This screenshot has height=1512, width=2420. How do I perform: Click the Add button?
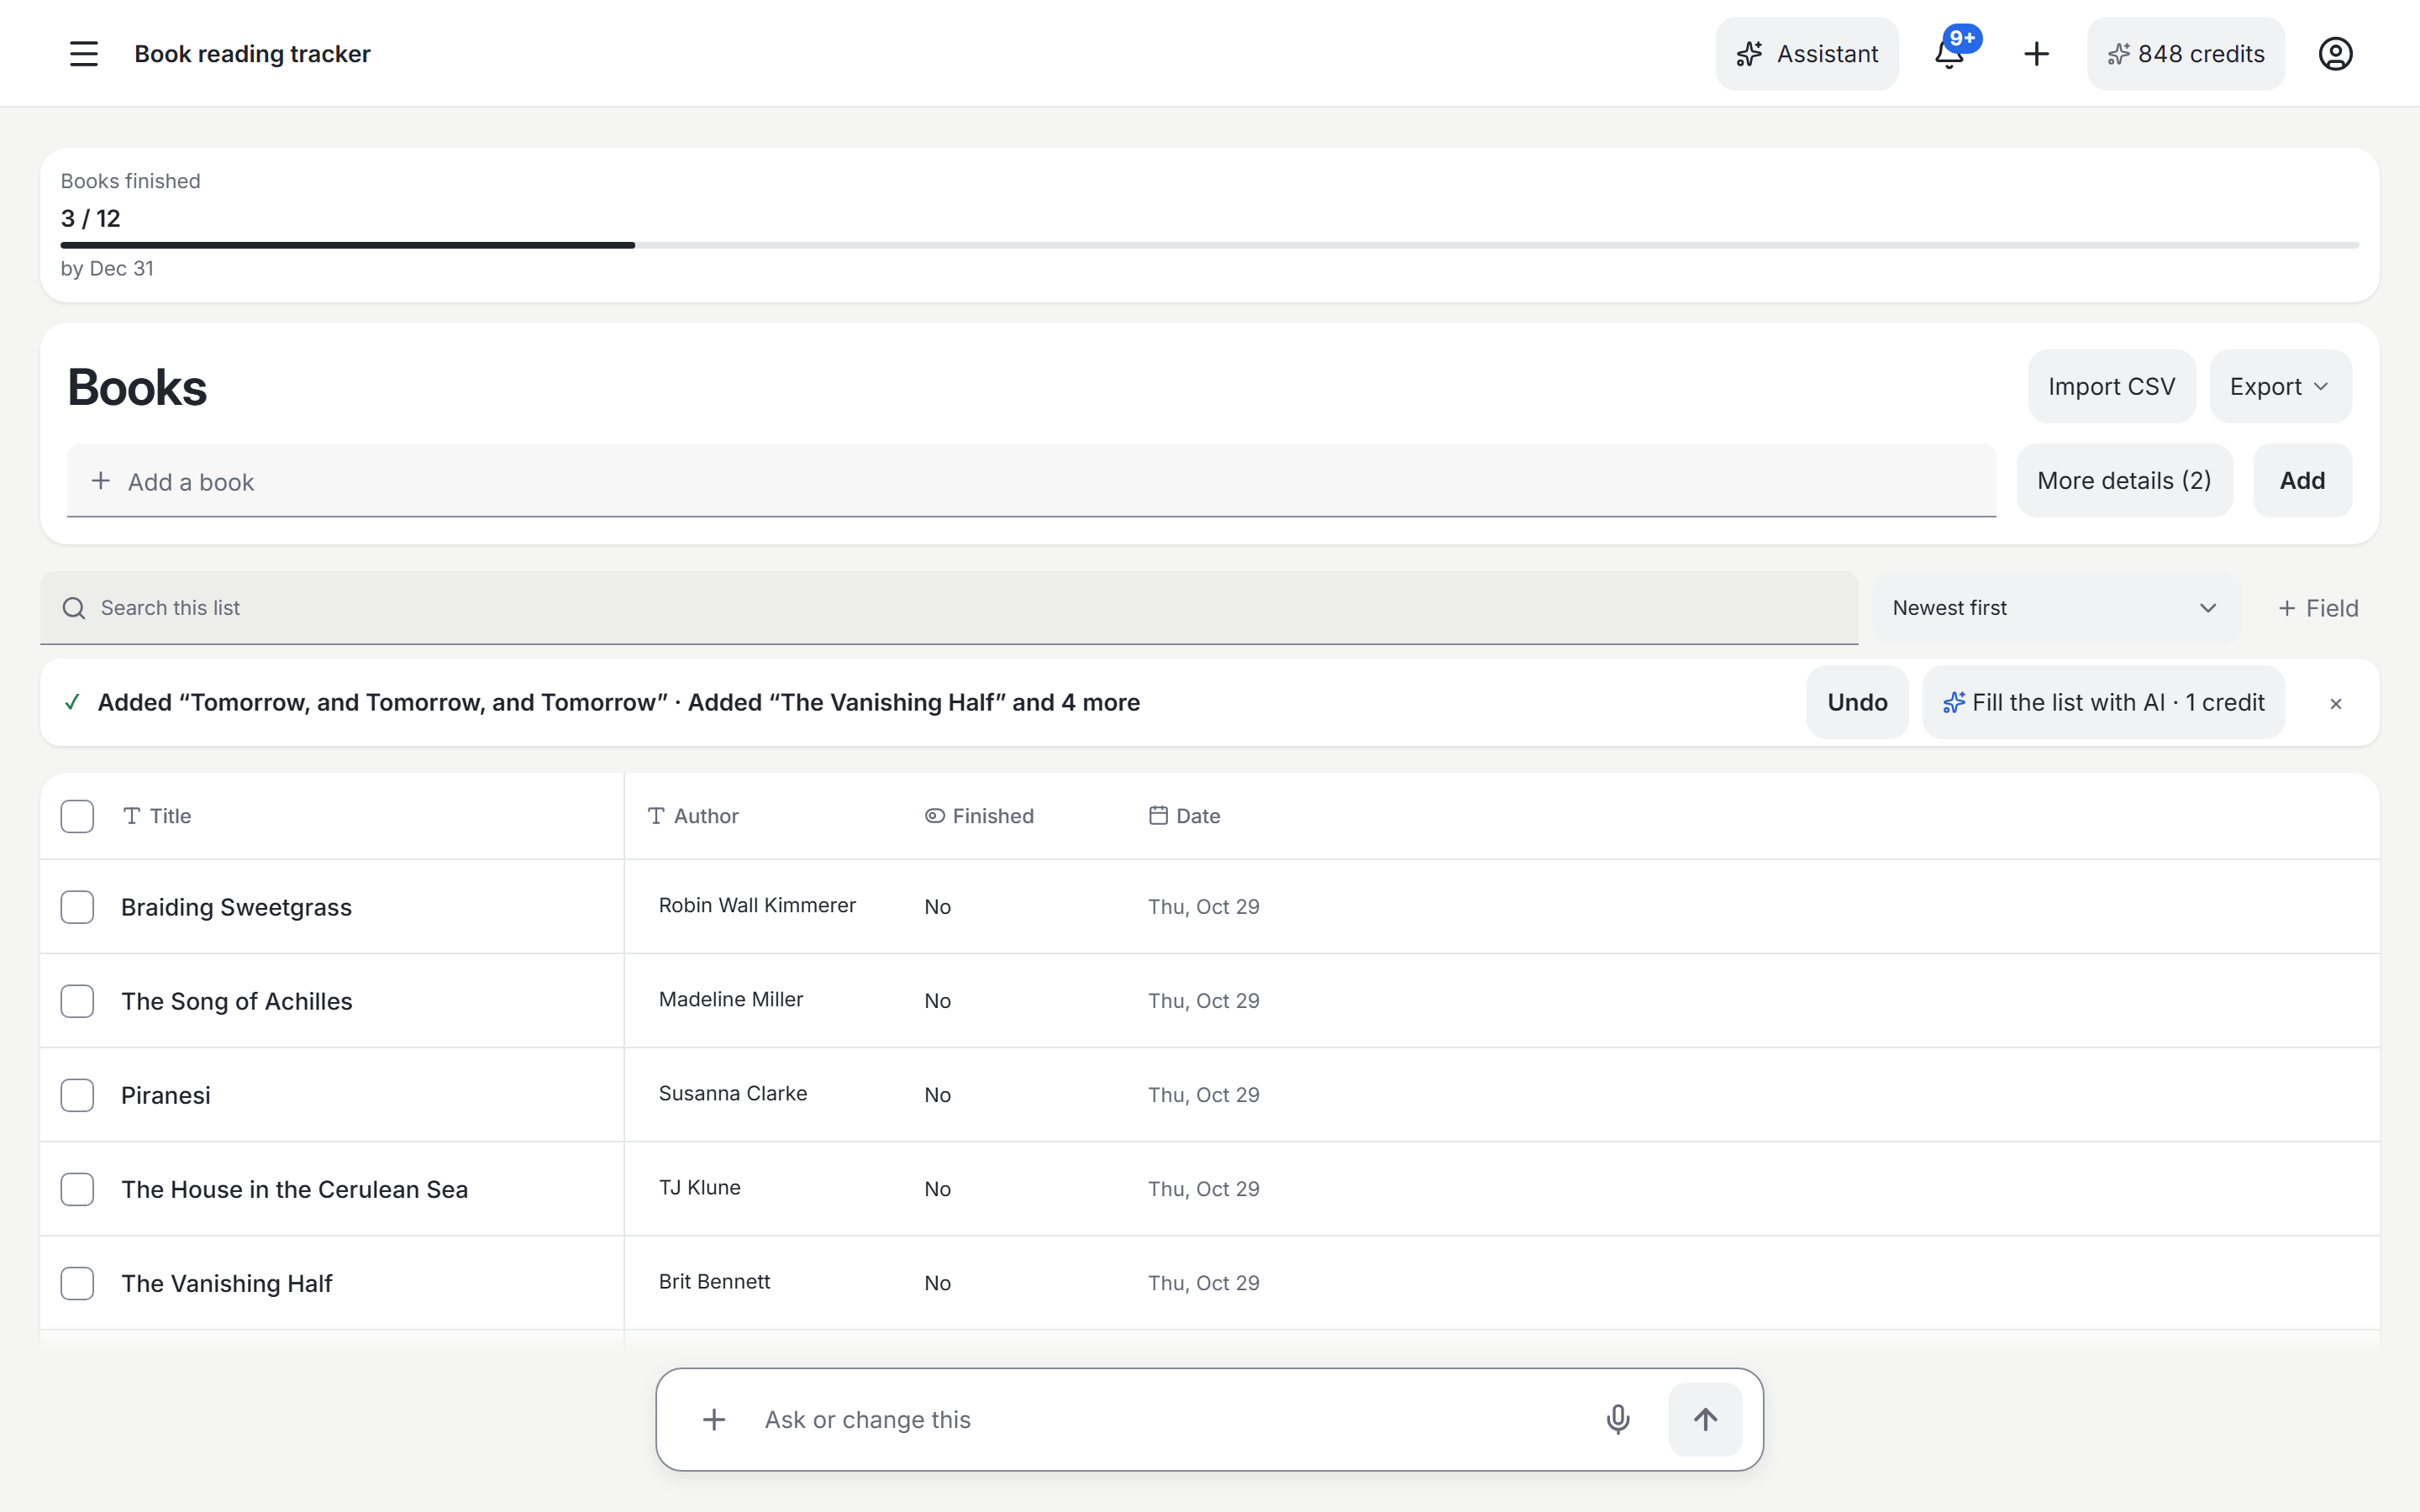click(2302, 481)
